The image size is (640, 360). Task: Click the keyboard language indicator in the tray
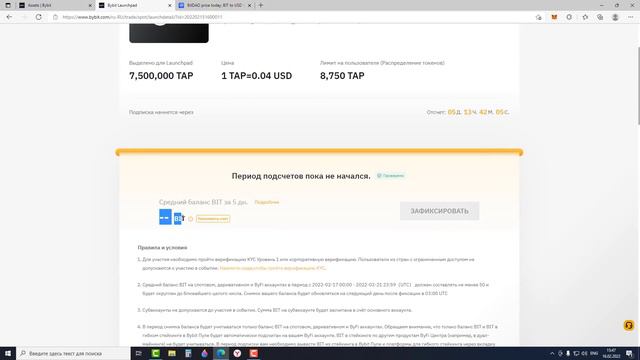(x=594, y=353)
